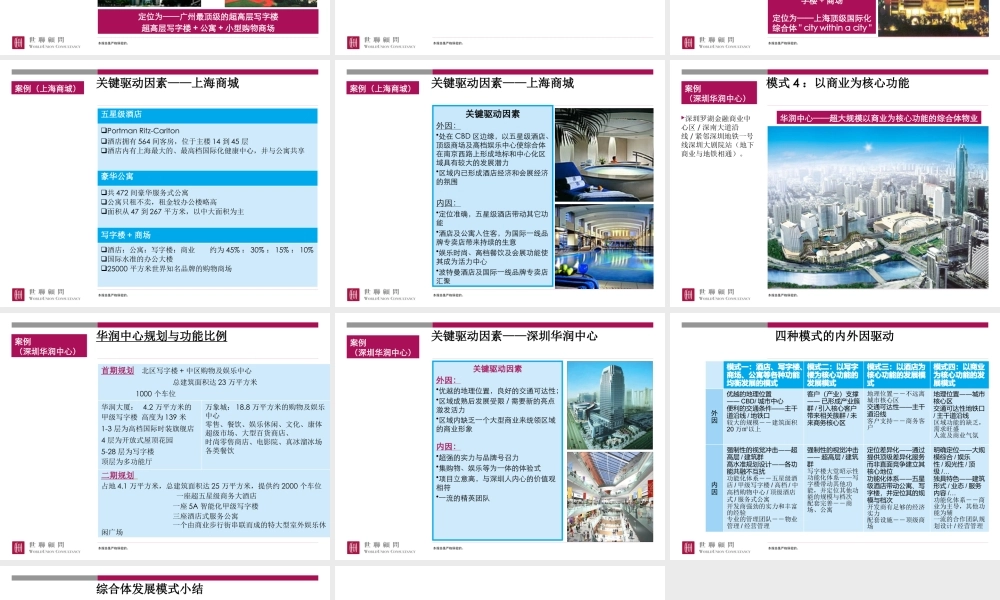Viewport: 1000px width, 600px height.
Task: Click the Shenzhen skyline aerial image
Action: tap(878, 207)
